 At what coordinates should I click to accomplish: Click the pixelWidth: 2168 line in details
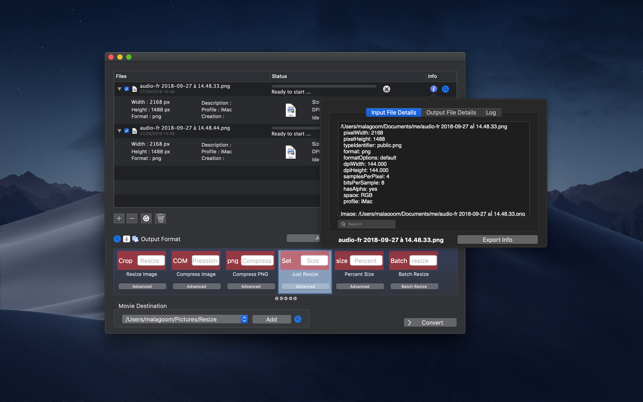pyautogui.click(x=363, y=133)
